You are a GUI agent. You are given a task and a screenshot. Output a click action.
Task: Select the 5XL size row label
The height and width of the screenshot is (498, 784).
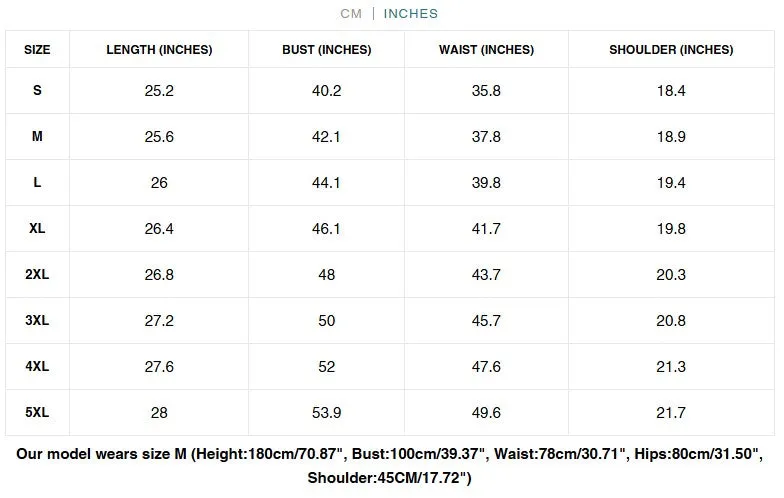pos(38,412)
